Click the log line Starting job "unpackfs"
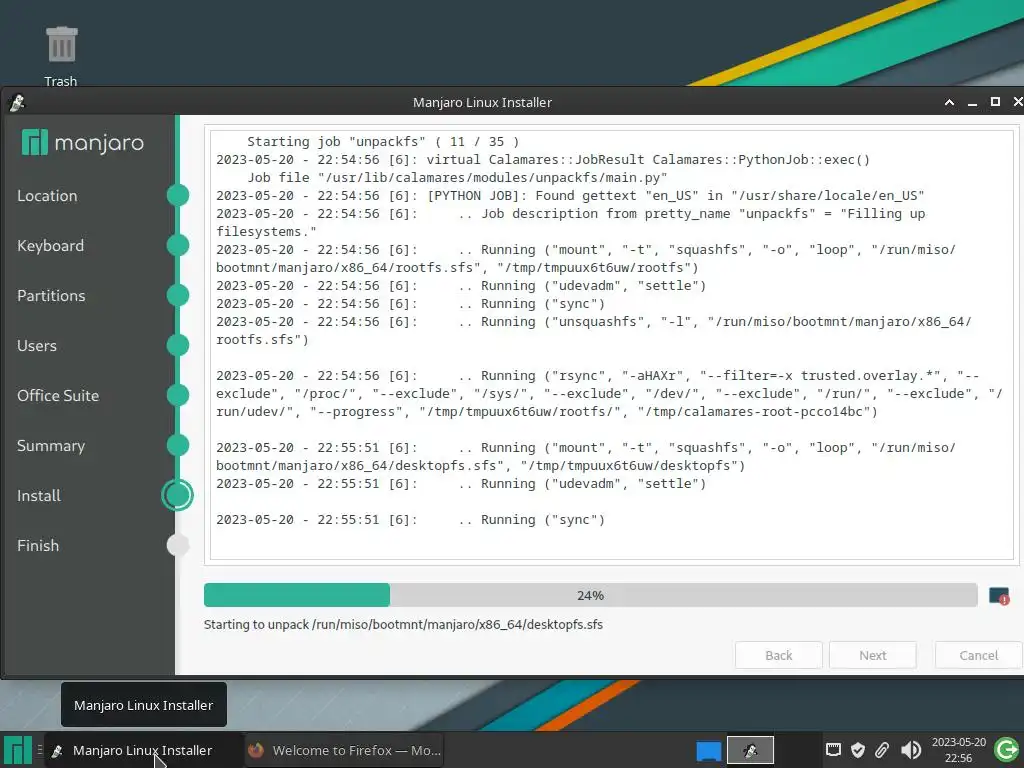The image size is (1024, 768). [383, 142]
